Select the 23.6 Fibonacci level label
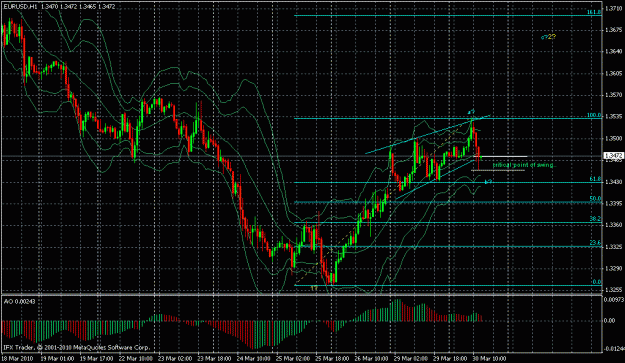 point(595,243)
